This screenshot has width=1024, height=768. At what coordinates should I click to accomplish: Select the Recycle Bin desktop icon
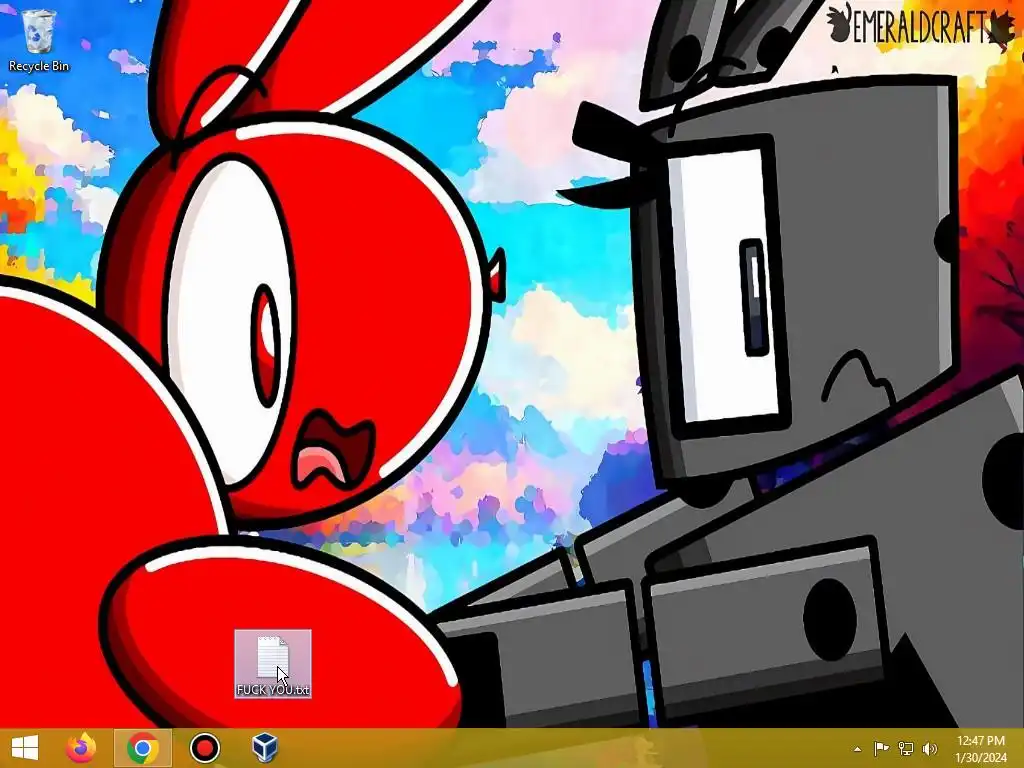coord(39,40)
